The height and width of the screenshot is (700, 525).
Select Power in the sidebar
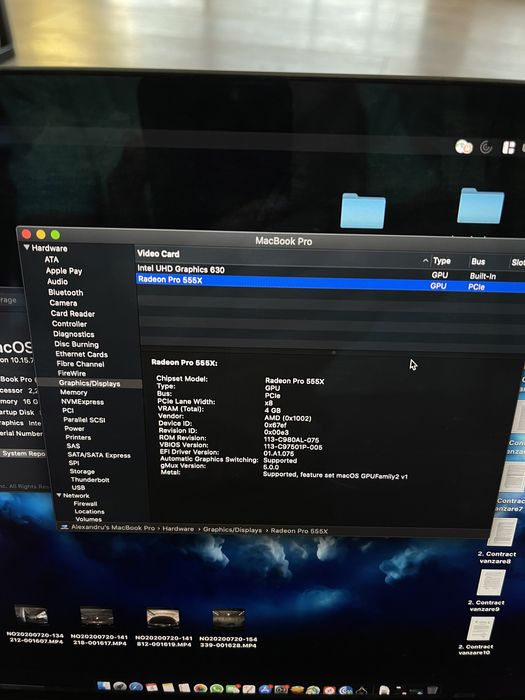tap(74, 429)
